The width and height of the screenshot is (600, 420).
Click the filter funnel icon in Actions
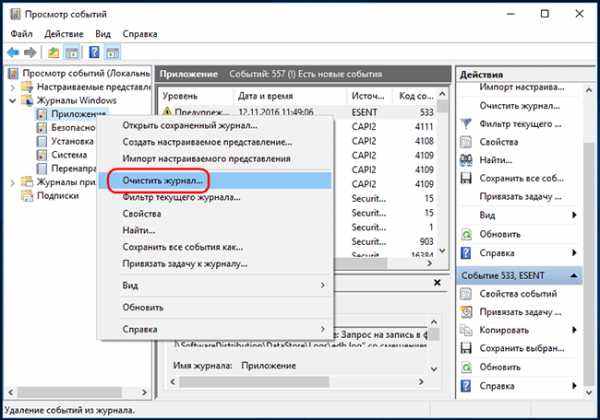tap(467, 124)
